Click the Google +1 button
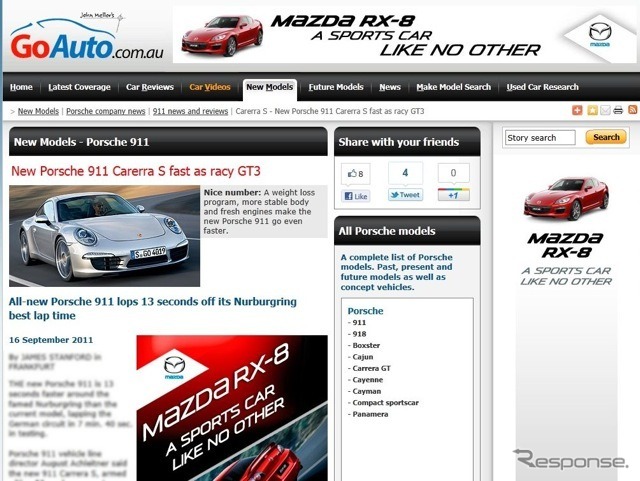The height and width of the screenshot is (481, 640). (453, 195)
